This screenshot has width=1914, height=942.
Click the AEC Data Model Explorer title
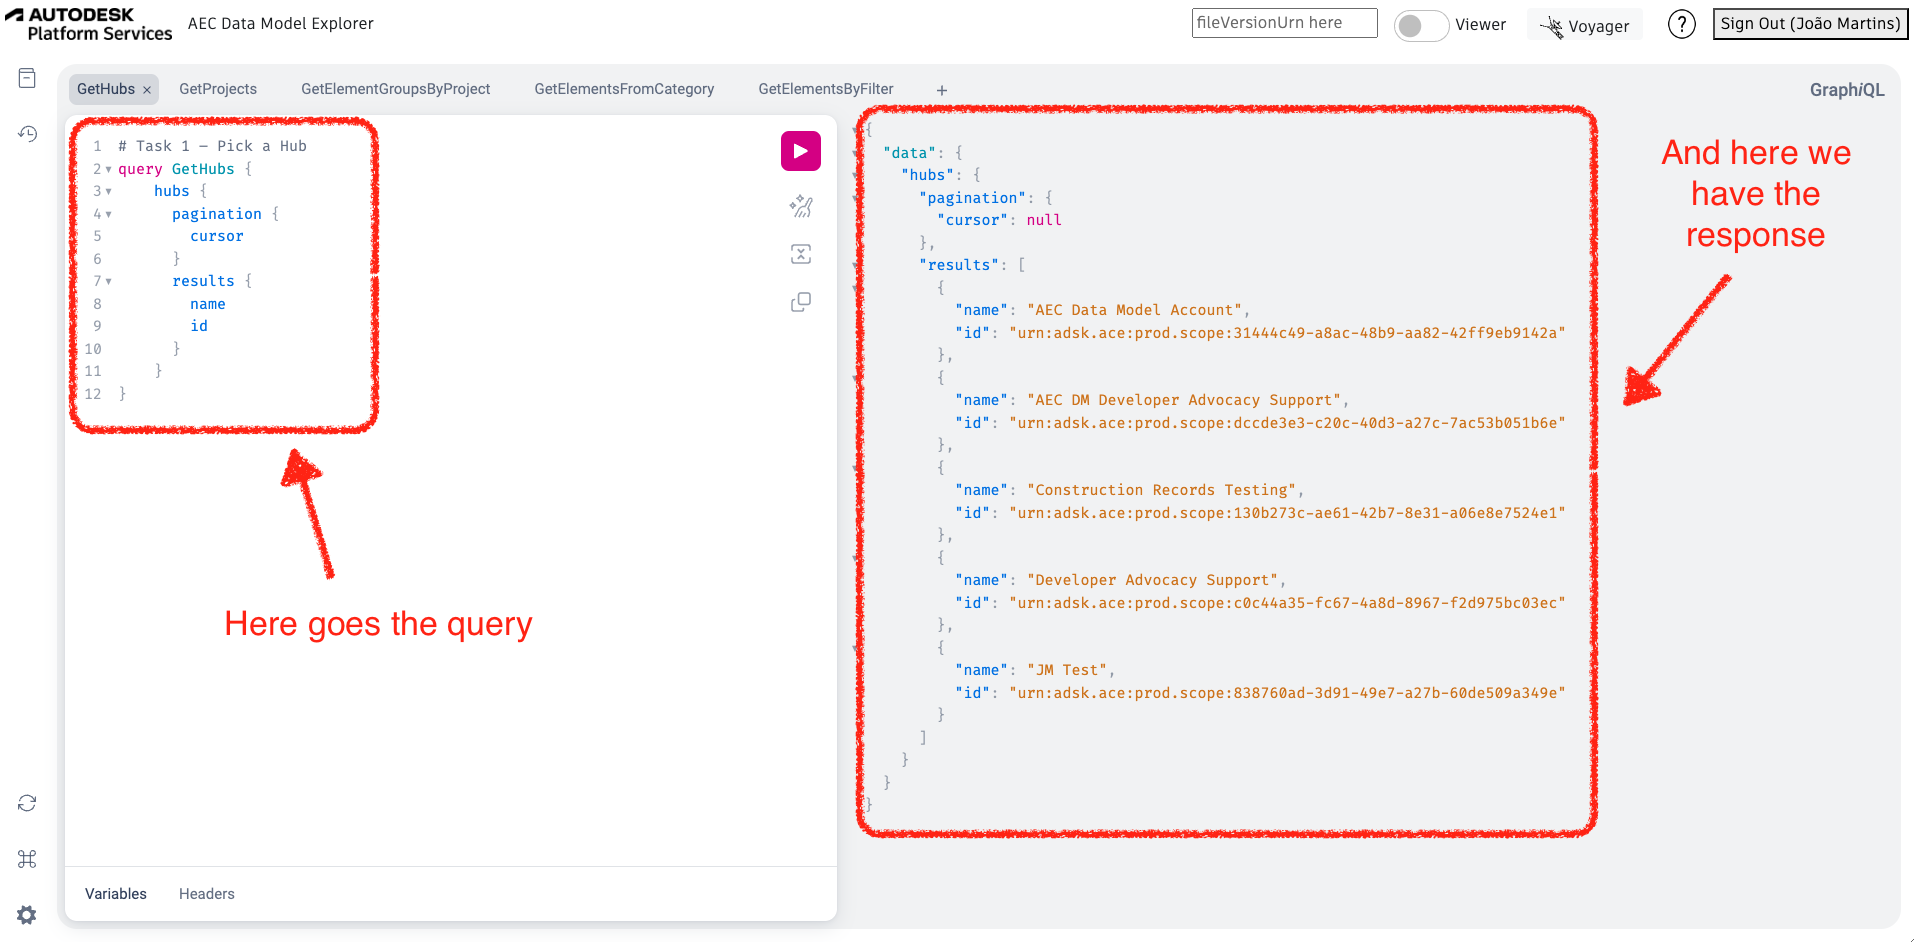point(281,23)
